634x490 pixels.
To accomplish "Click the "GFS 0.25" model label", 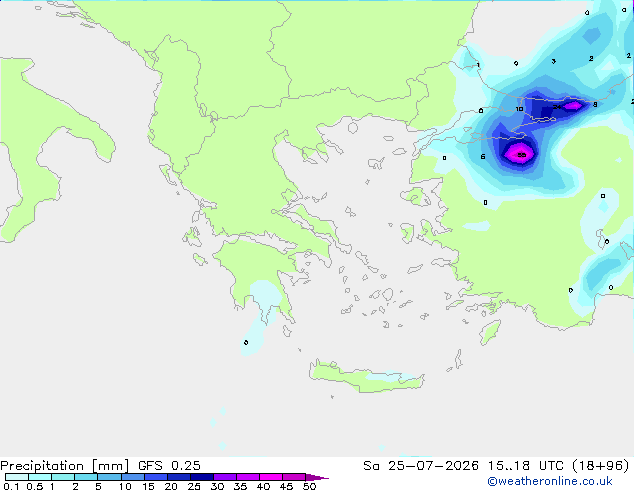I will [169, 466].
